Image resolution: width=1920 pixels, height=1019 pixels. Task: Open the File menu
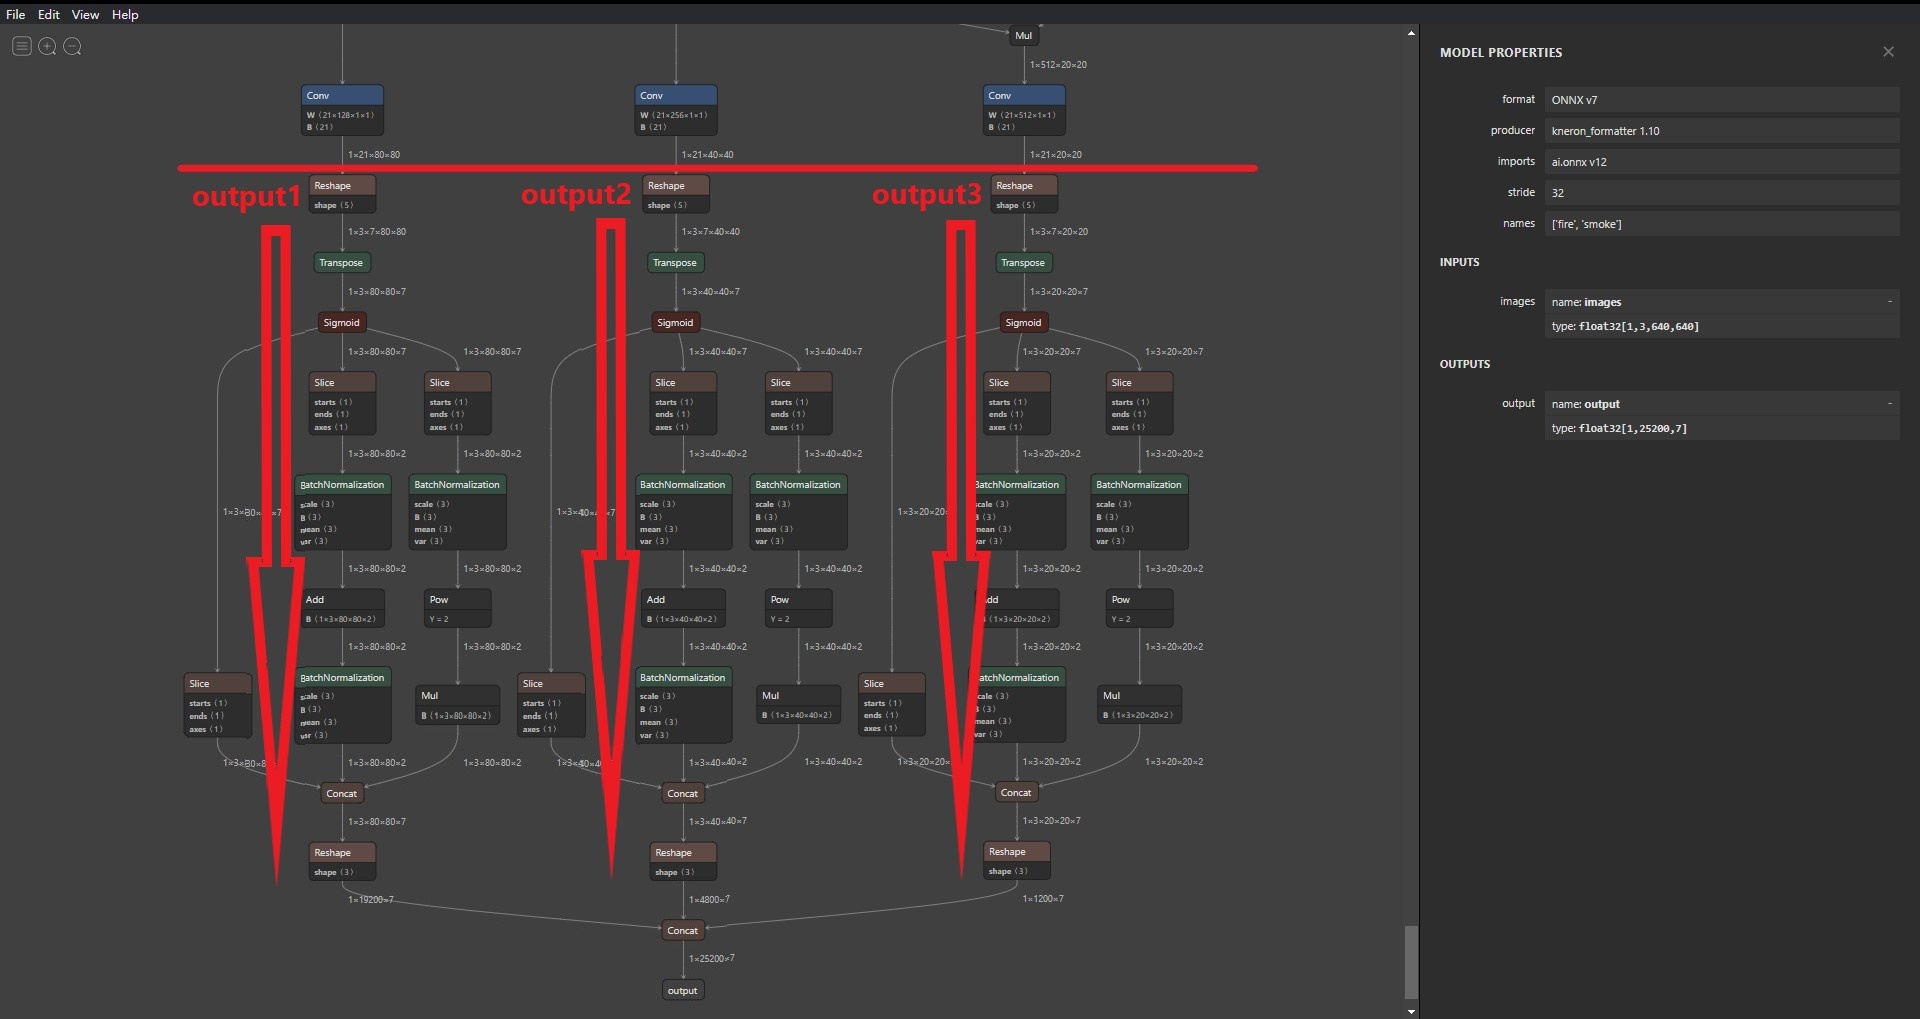(16, 14)
